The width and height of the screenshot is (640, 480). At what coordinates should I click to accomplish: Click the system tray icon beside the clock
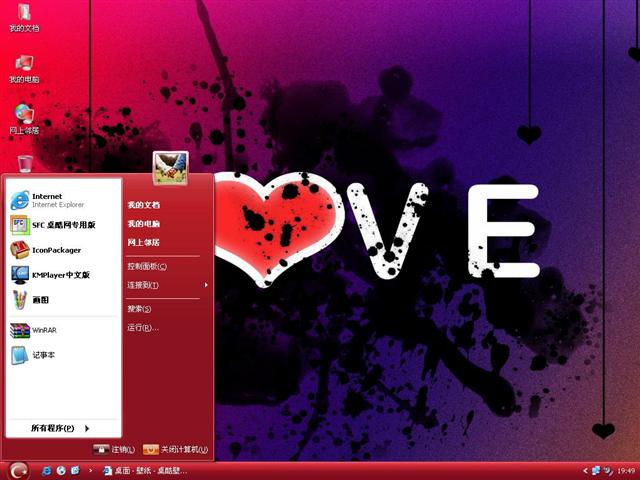pos(608,471)
